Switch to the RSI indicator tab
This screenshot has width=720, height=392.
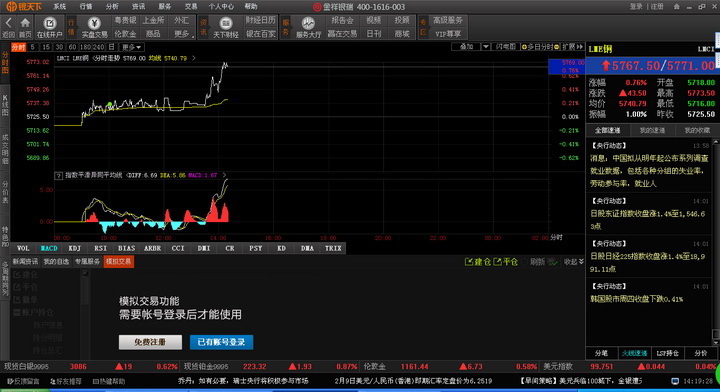pos(100,248)
